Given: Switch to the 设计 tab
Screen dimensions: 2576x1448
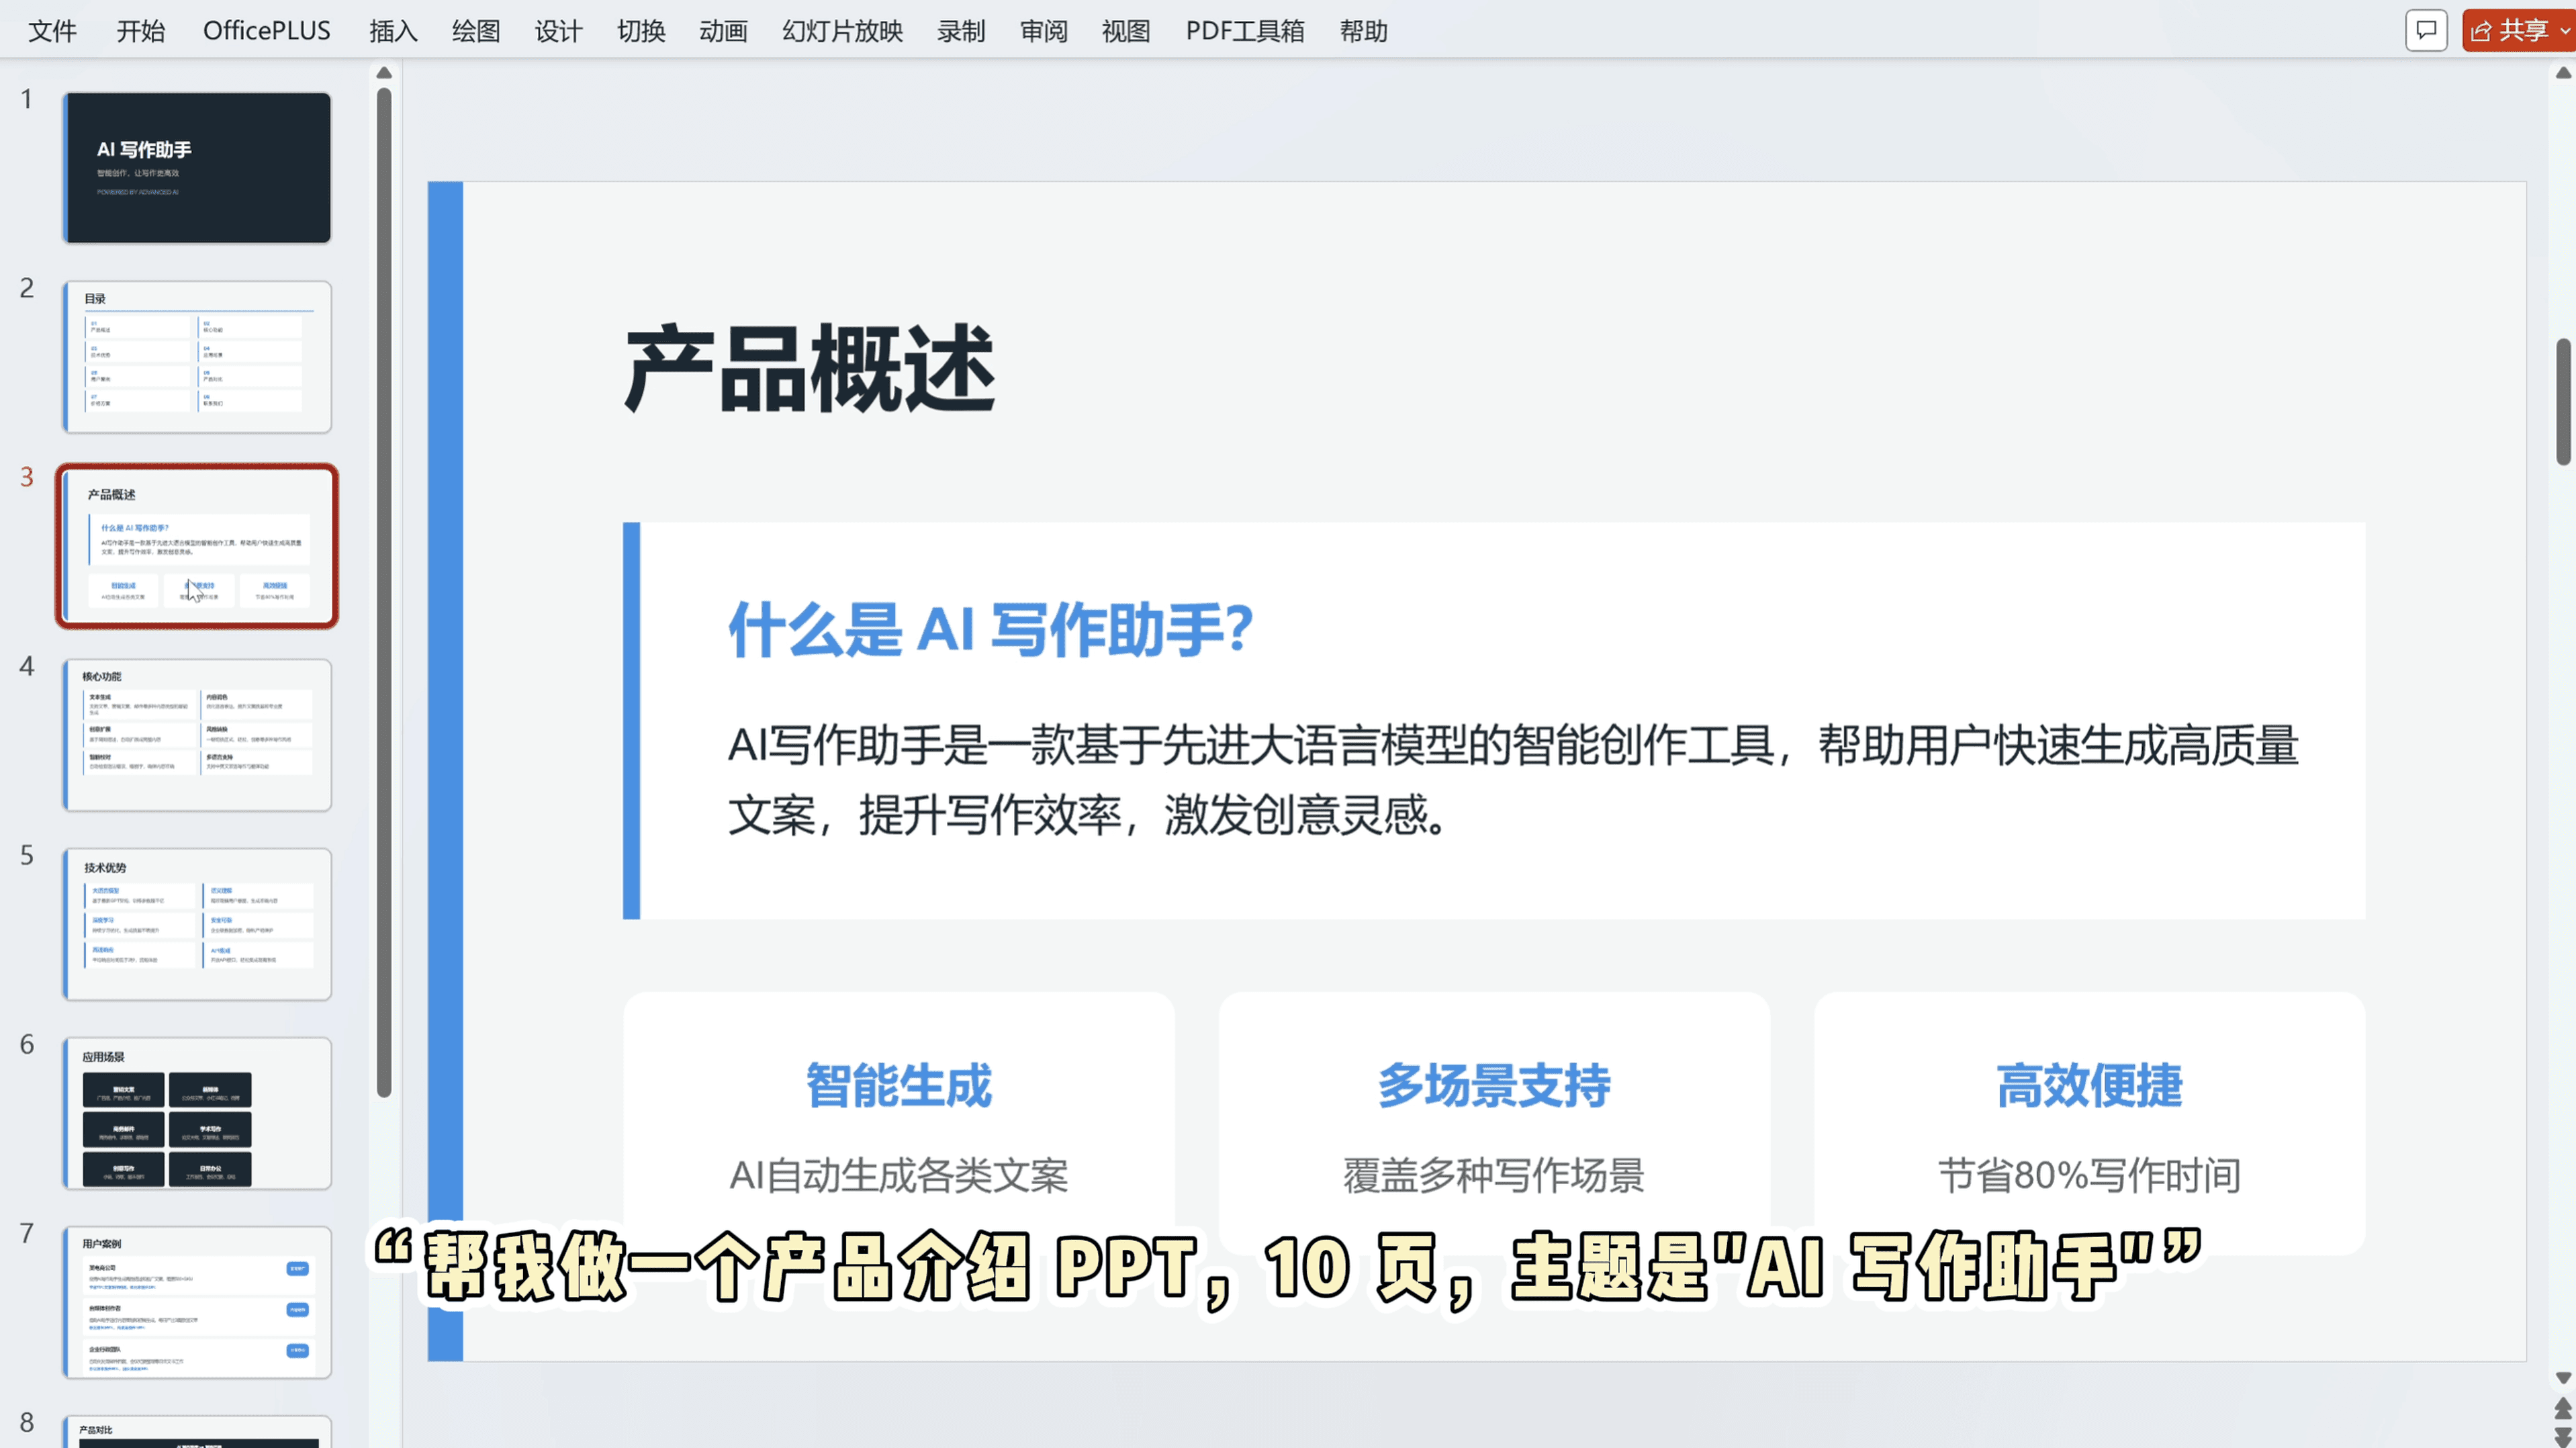Looking at the screenshot, I should pos(558,30).
